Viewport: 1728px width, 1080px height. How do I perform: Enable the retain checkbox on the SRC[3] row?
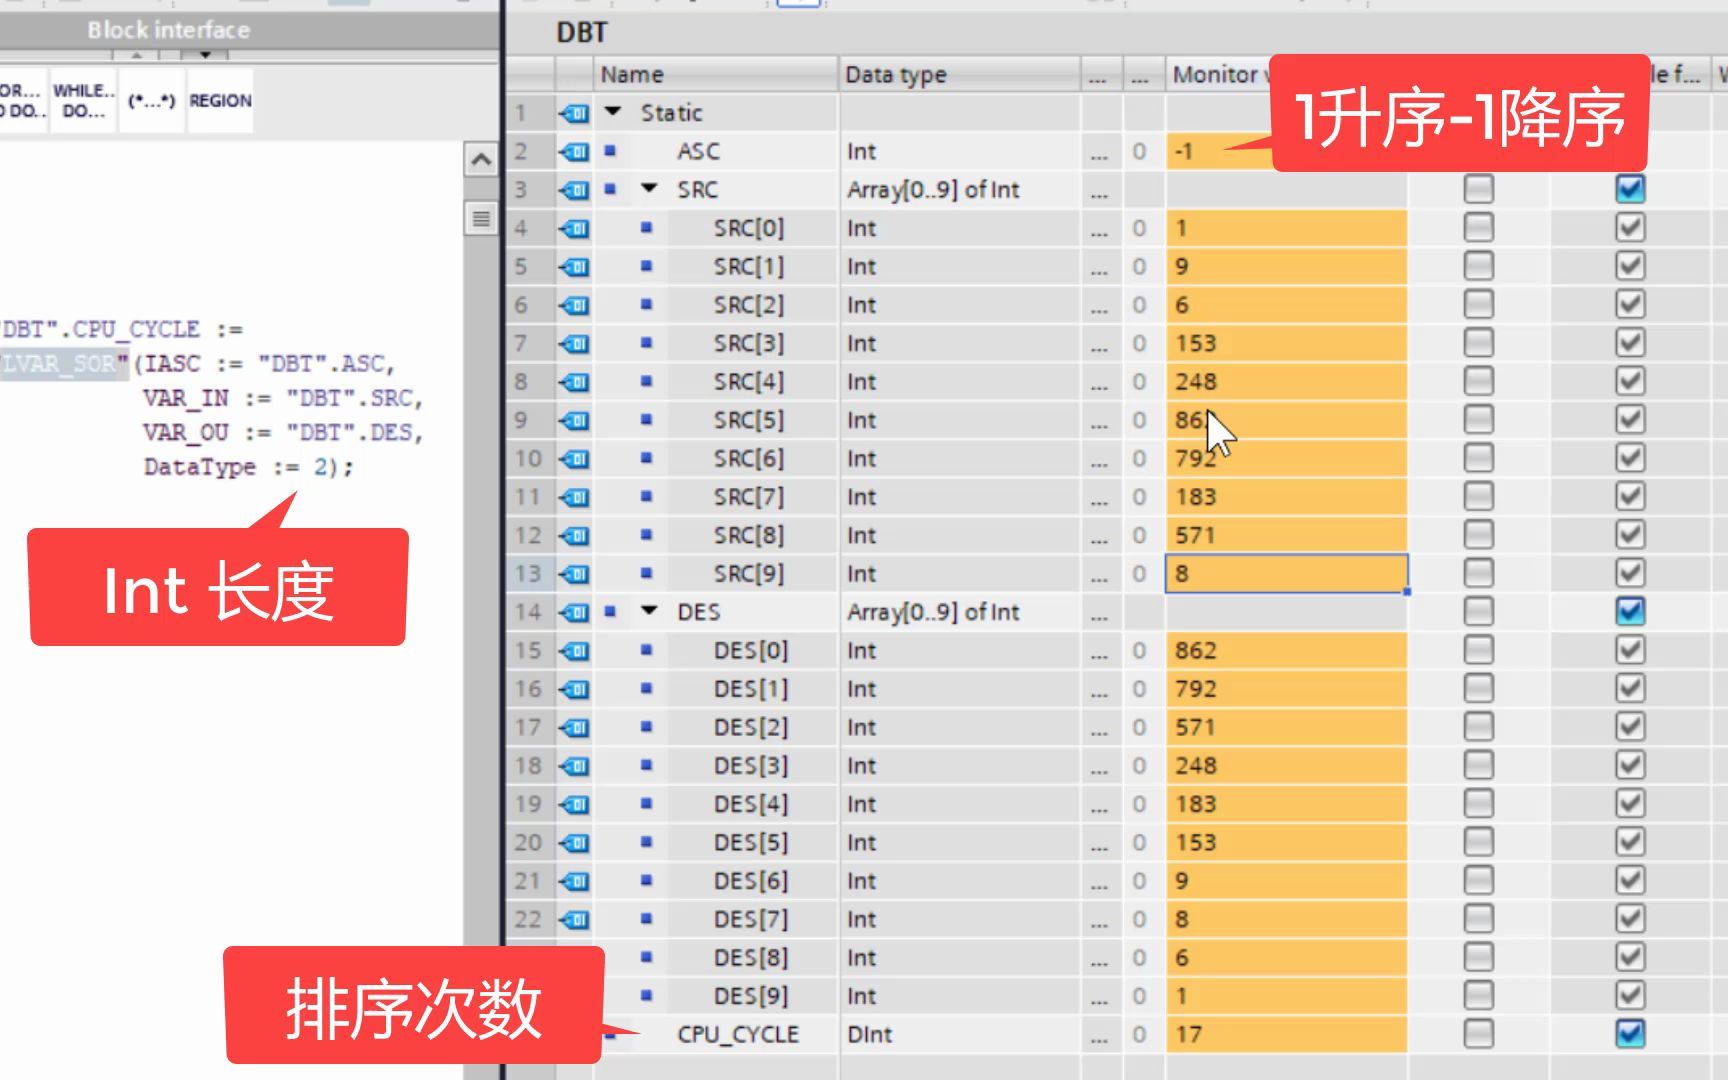coord(1478,342)
